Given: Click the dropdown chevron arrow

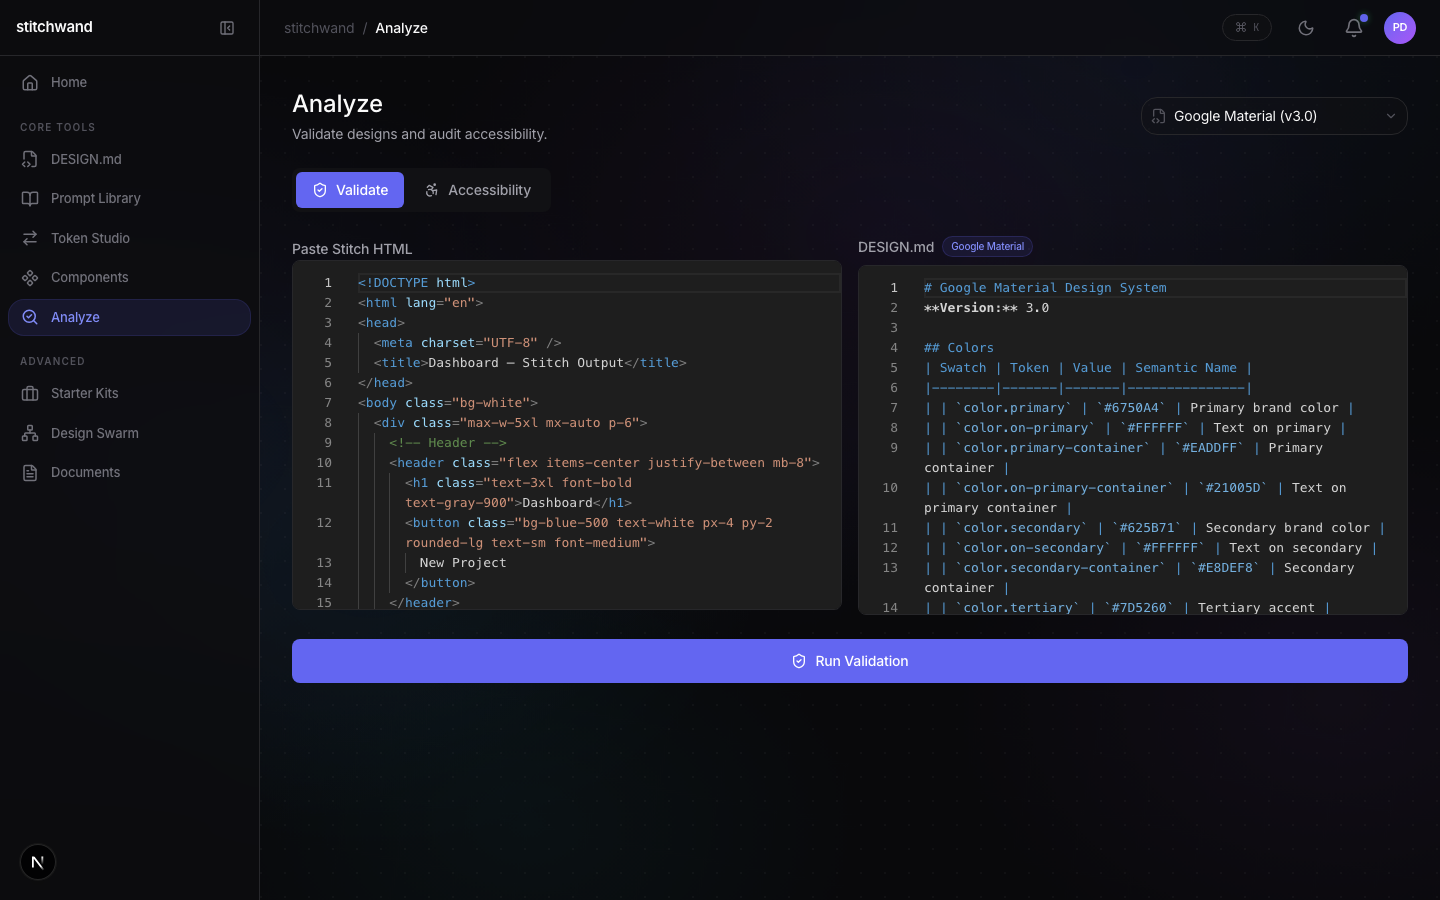Looking at the screenshot, I should [1390, 116].
